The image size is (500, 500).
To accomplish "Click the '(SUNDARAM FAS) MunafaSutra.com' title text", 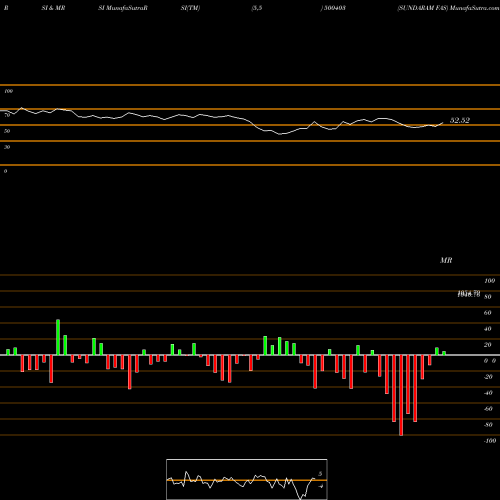I will tap(448, 8).
